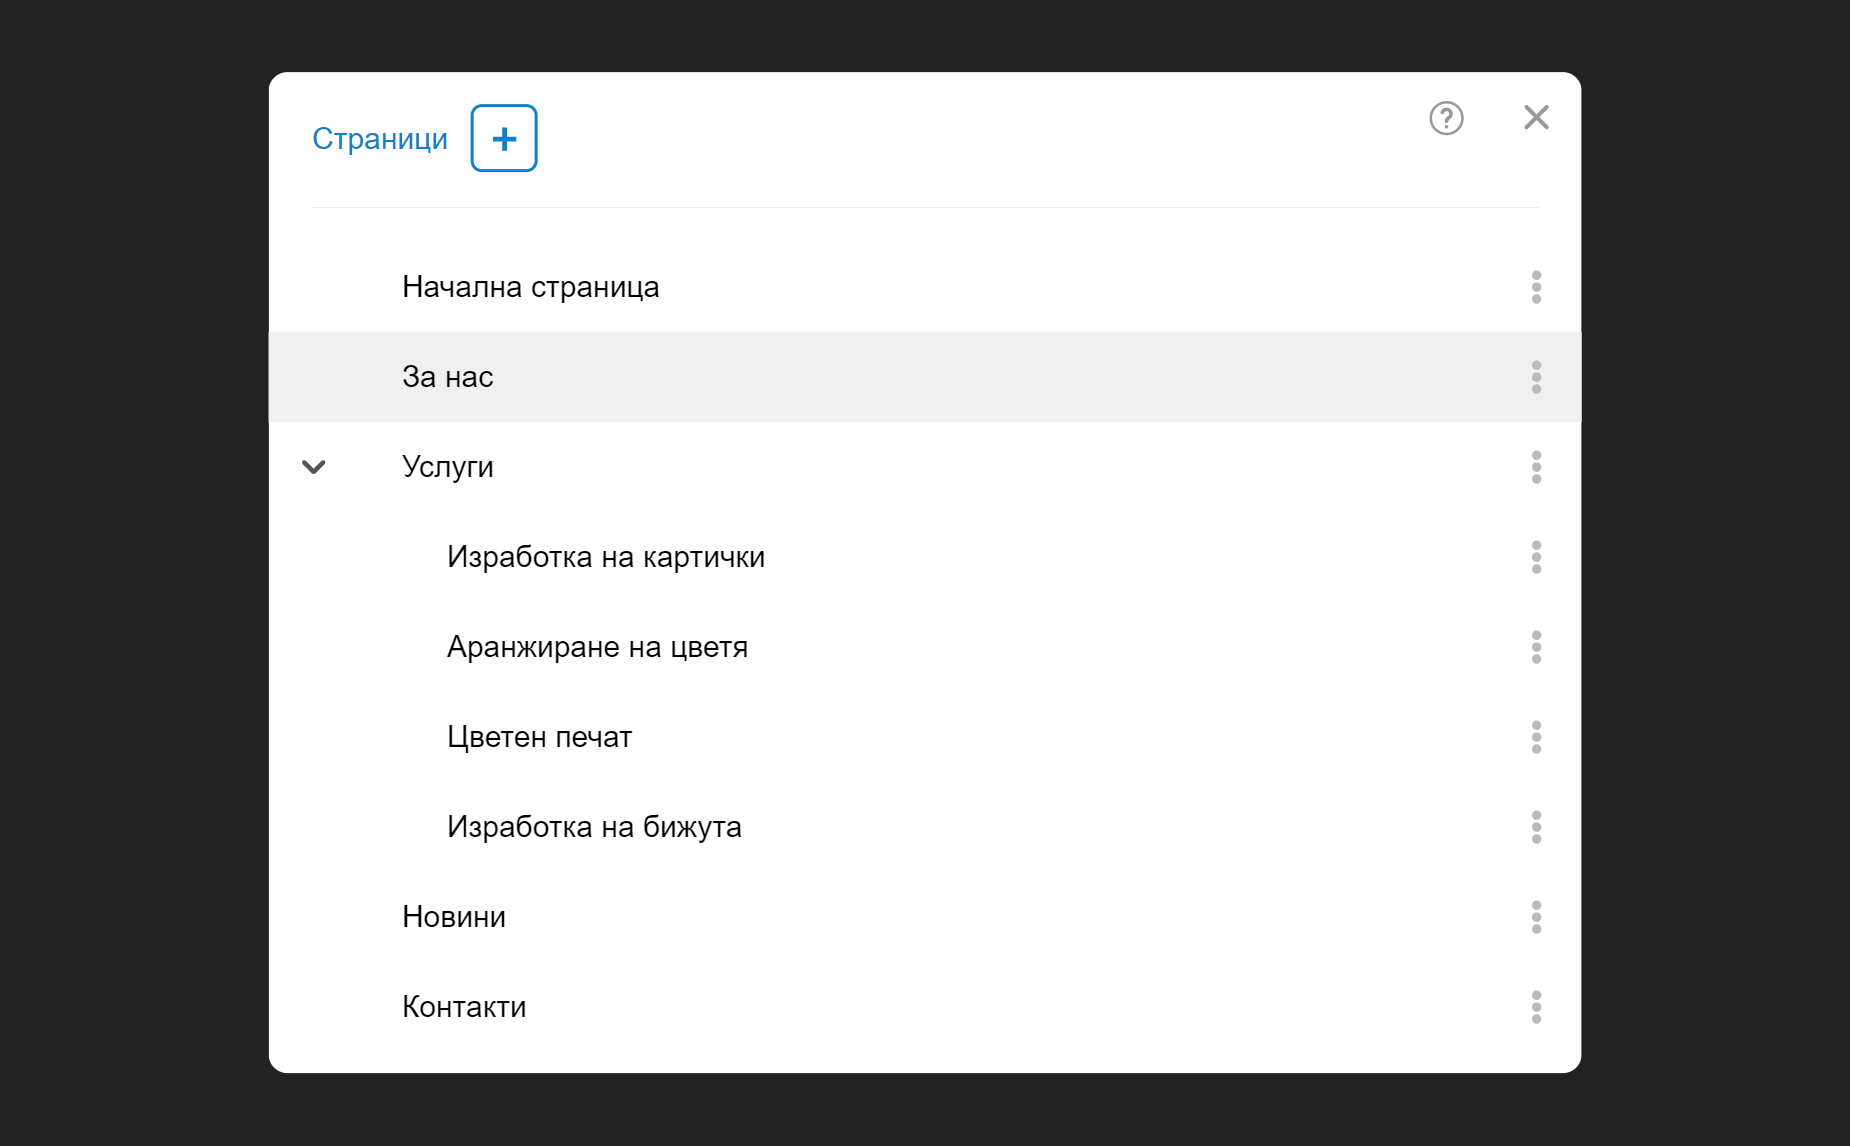This screenshot has width=1850, height=1146.
Task: Open options menu for За нас
Action: (x=1536, y=377)
